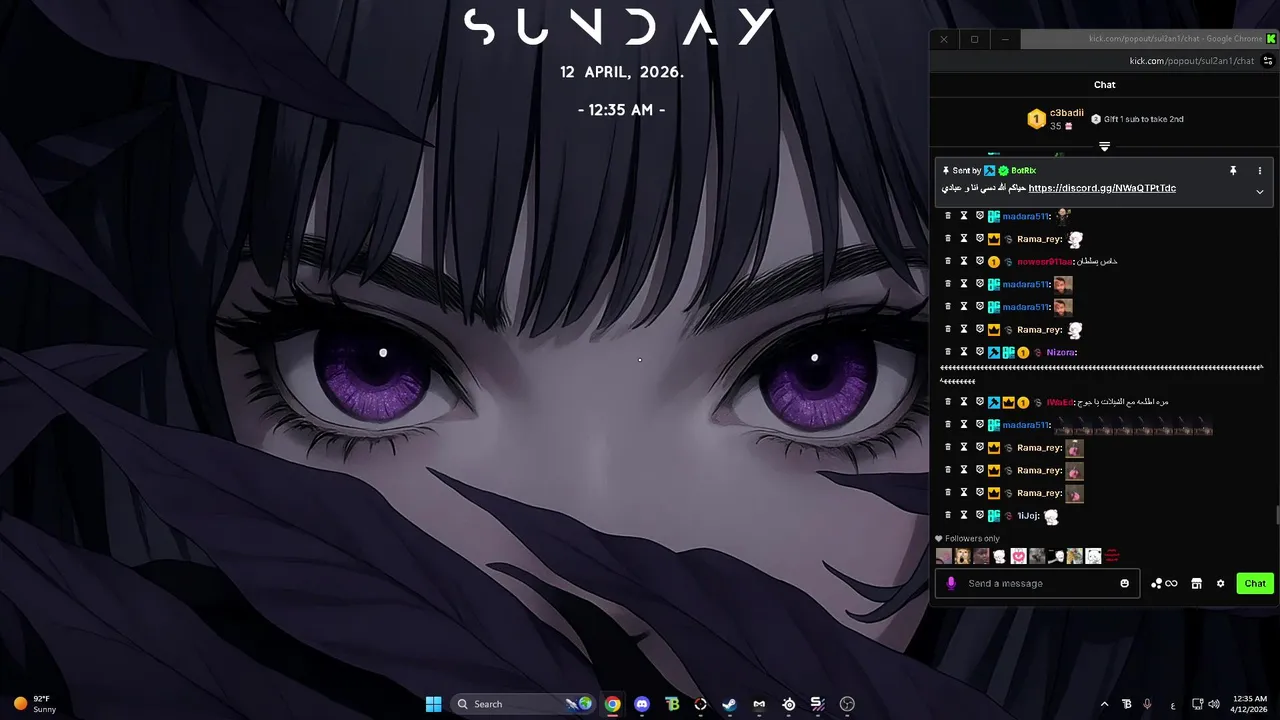Open the volume tray icon
Image resolution: width=1280 pixels, height=720 pixels.
(x=1214, y=704)
